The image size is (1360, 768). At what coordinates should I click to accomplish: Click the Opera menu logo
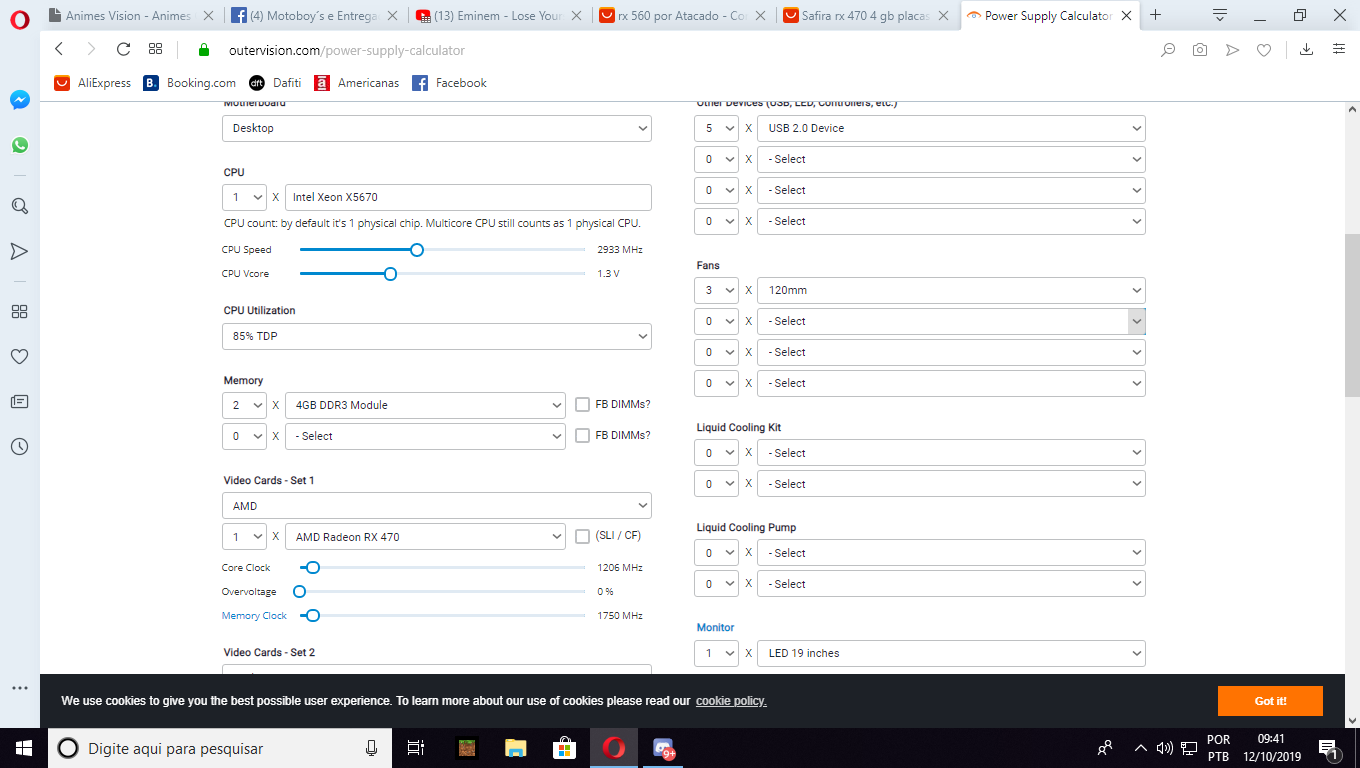[20, 17]
